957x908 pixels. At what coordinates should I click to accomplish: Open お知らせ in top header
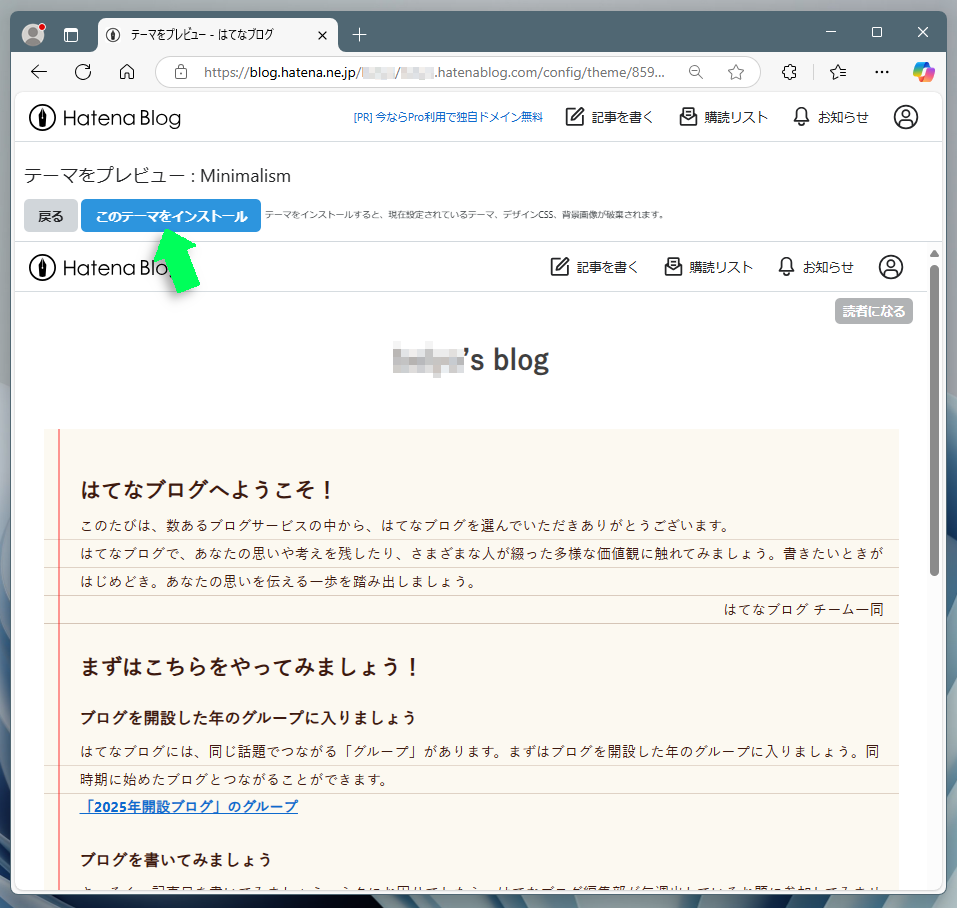tap(831, 117)
